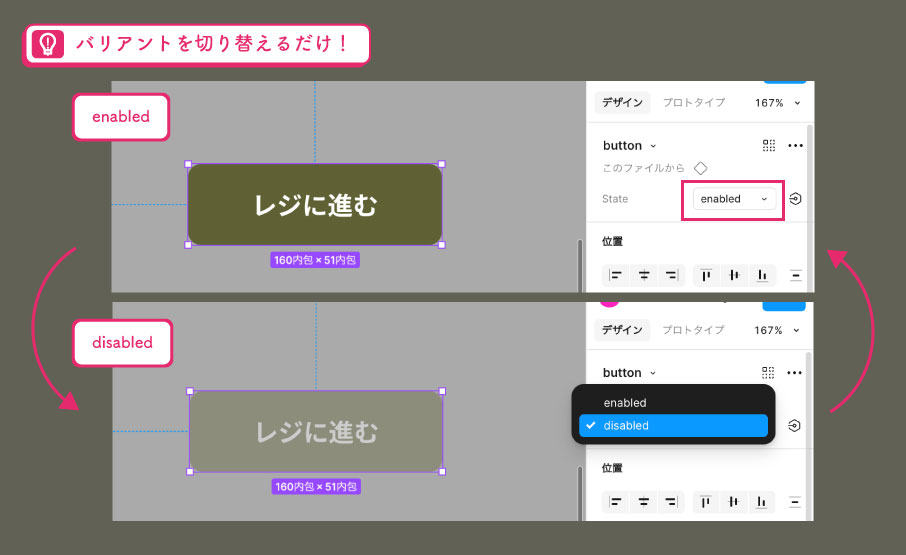This screenshot has height=555, width=906.
Task: Click size label under the enabled button
Action: click(x=315, y=260)
